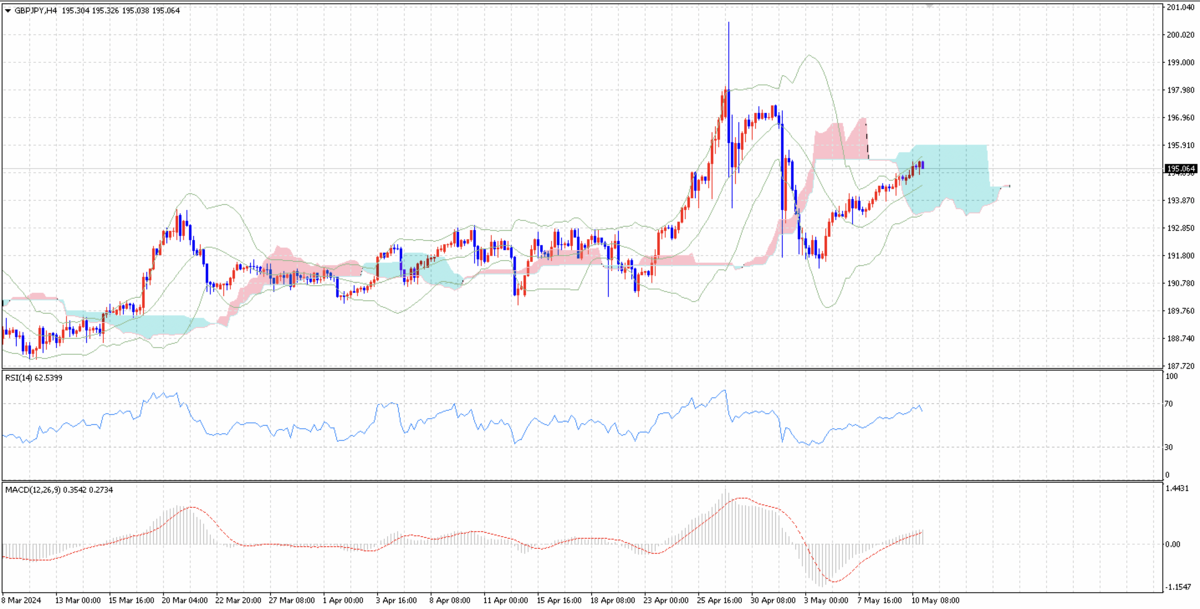Screen dimensions: 1200x609
Task: Click the 197.980 price axis level
Action: (x=1180, y=90)
